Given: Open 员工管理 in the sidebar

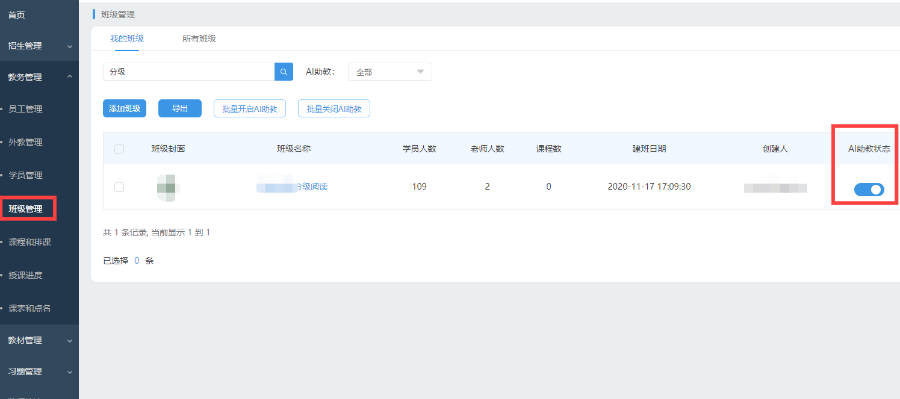Looking at the screenshot, I should (x=25, y=109).
